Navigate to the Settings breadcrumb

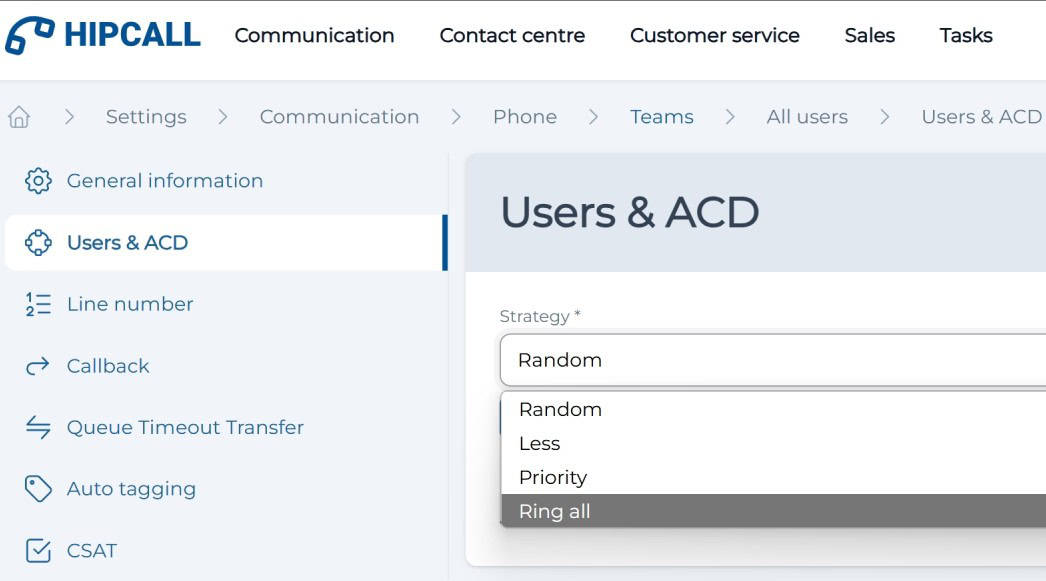coord(146,117)
